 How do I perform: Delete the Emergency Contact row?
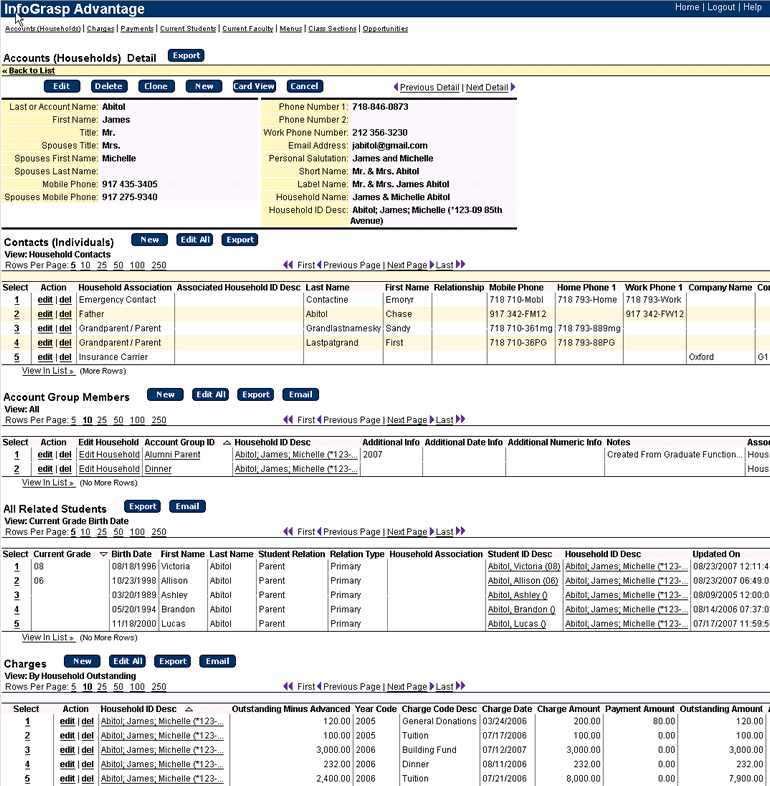coord(65,299)
